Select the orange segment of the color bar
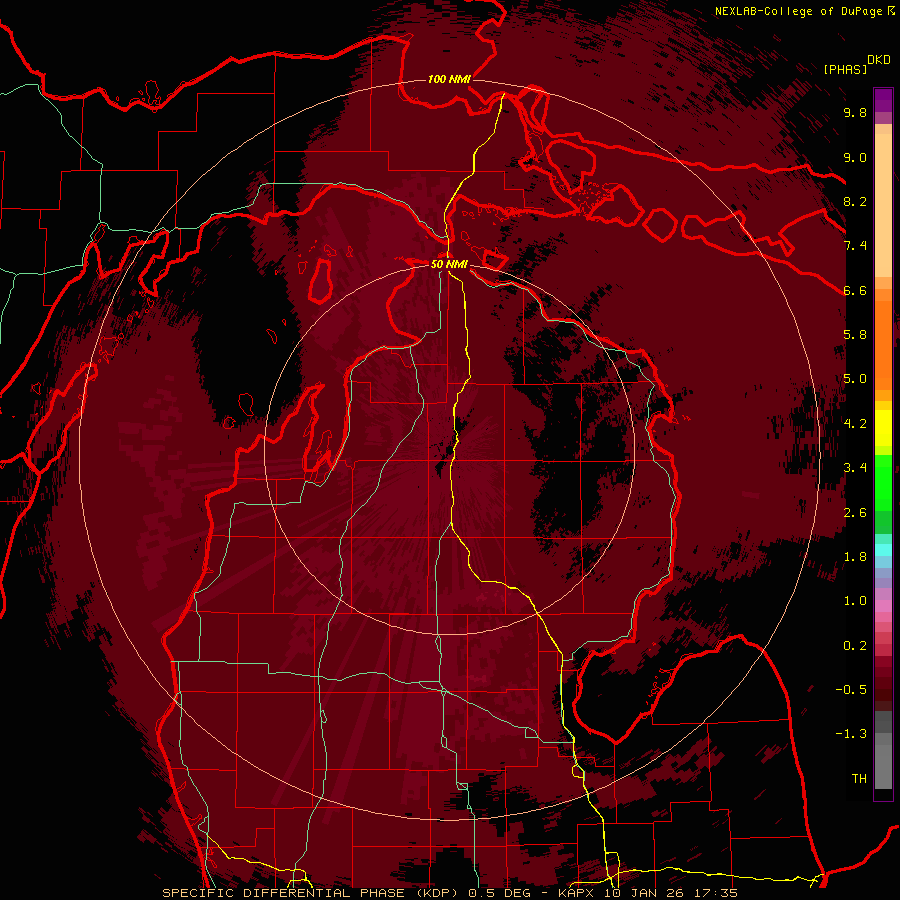900x900 pixels. tap(883, 344)
